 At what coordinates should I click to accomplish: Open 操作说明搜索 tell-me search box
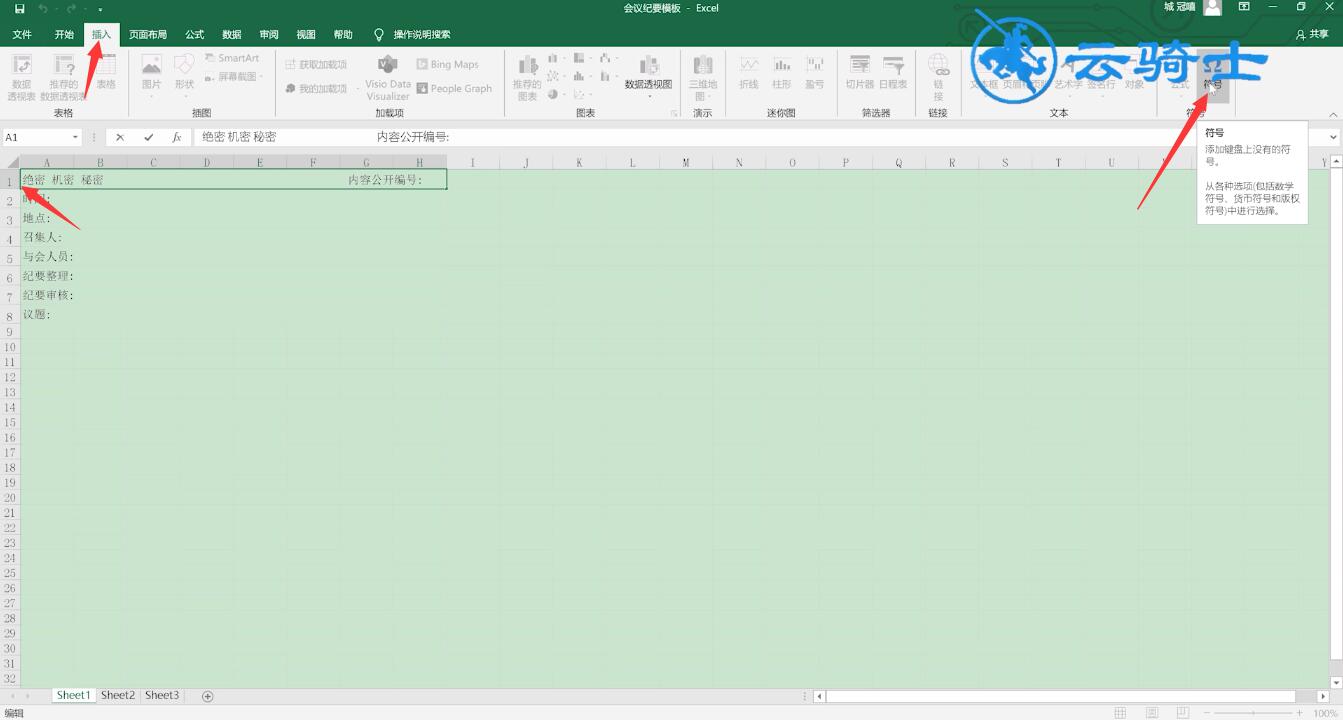pyautogui.click(x=413, y=34)
